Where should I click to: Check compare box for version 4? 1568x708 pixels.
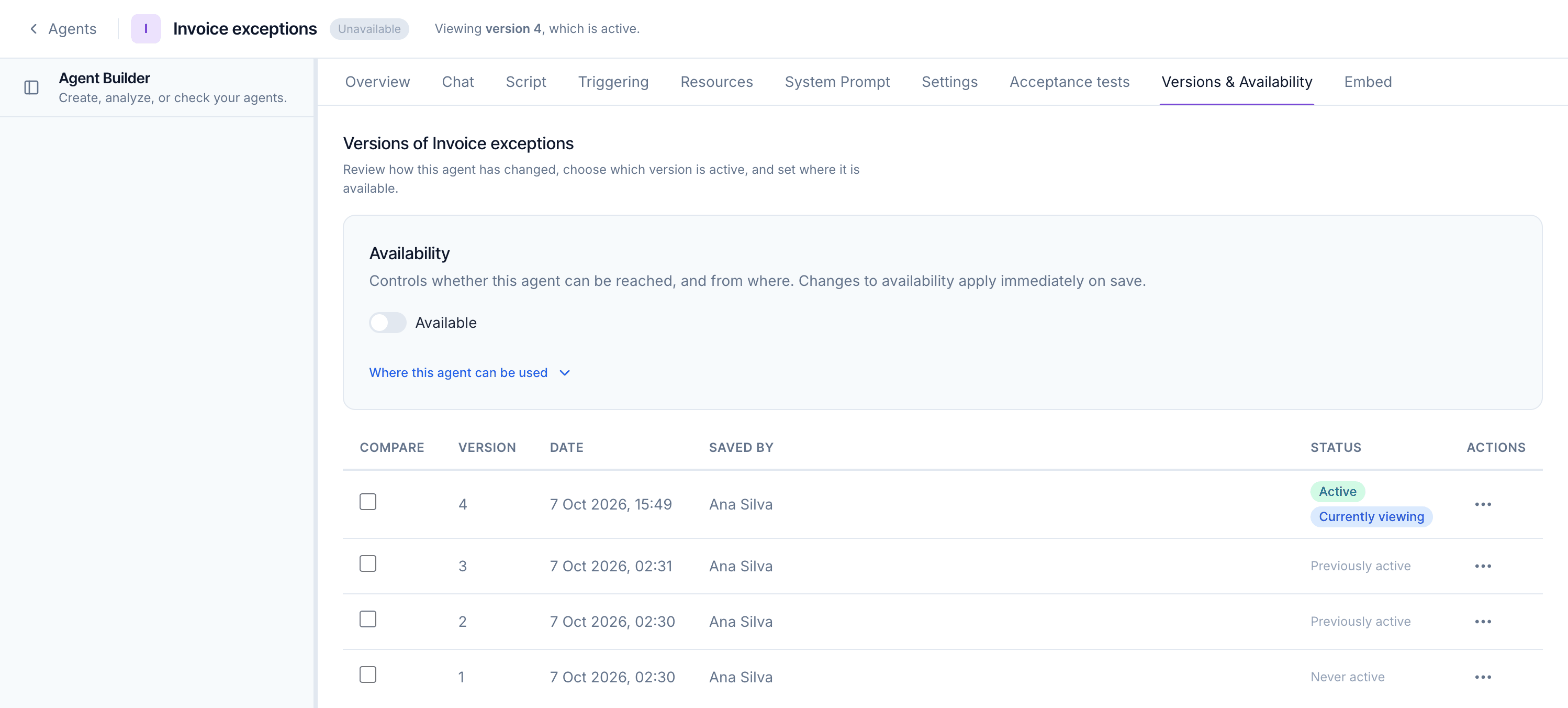point(368,502)
